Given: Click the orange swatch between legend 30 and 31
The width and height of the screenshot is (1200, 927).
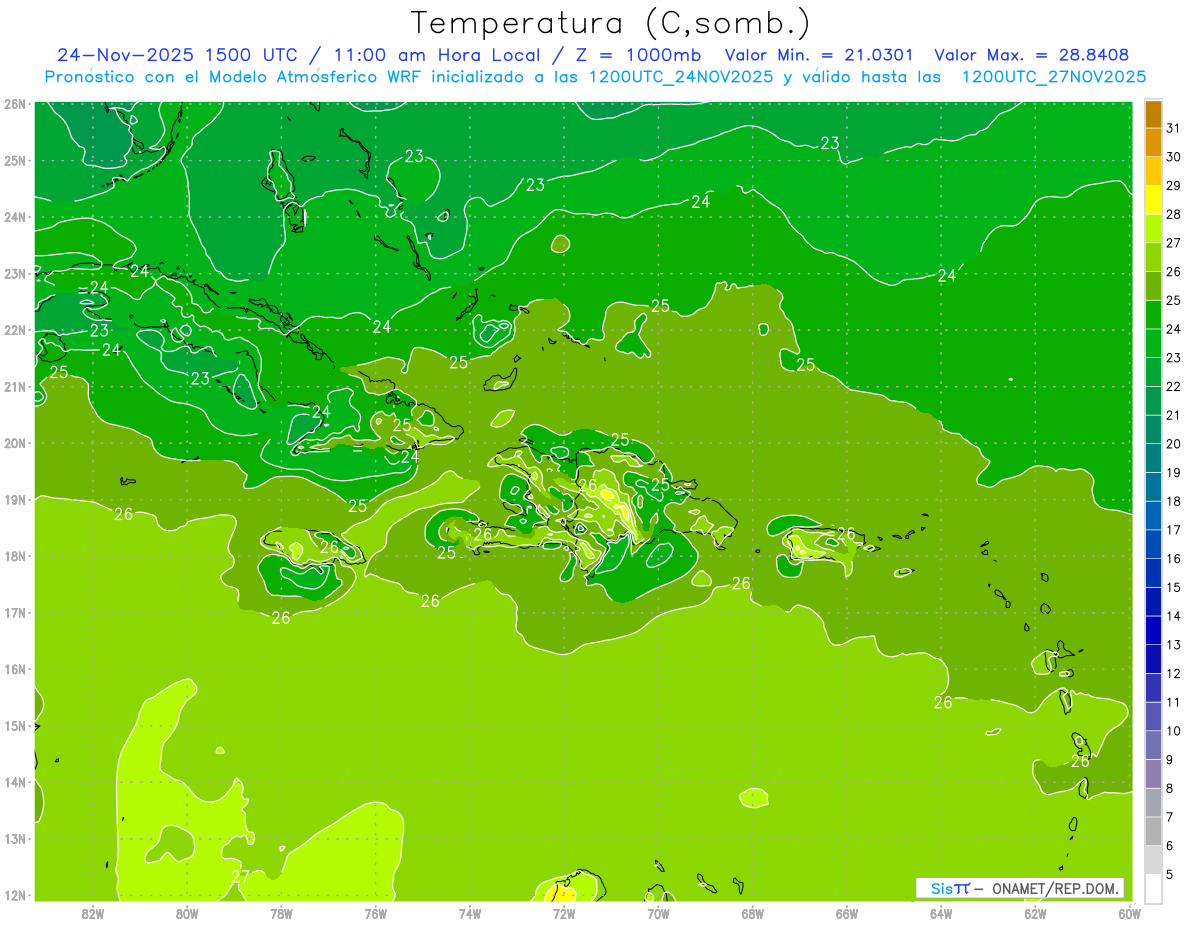Looking at the screenshot, I should 1154,143.
